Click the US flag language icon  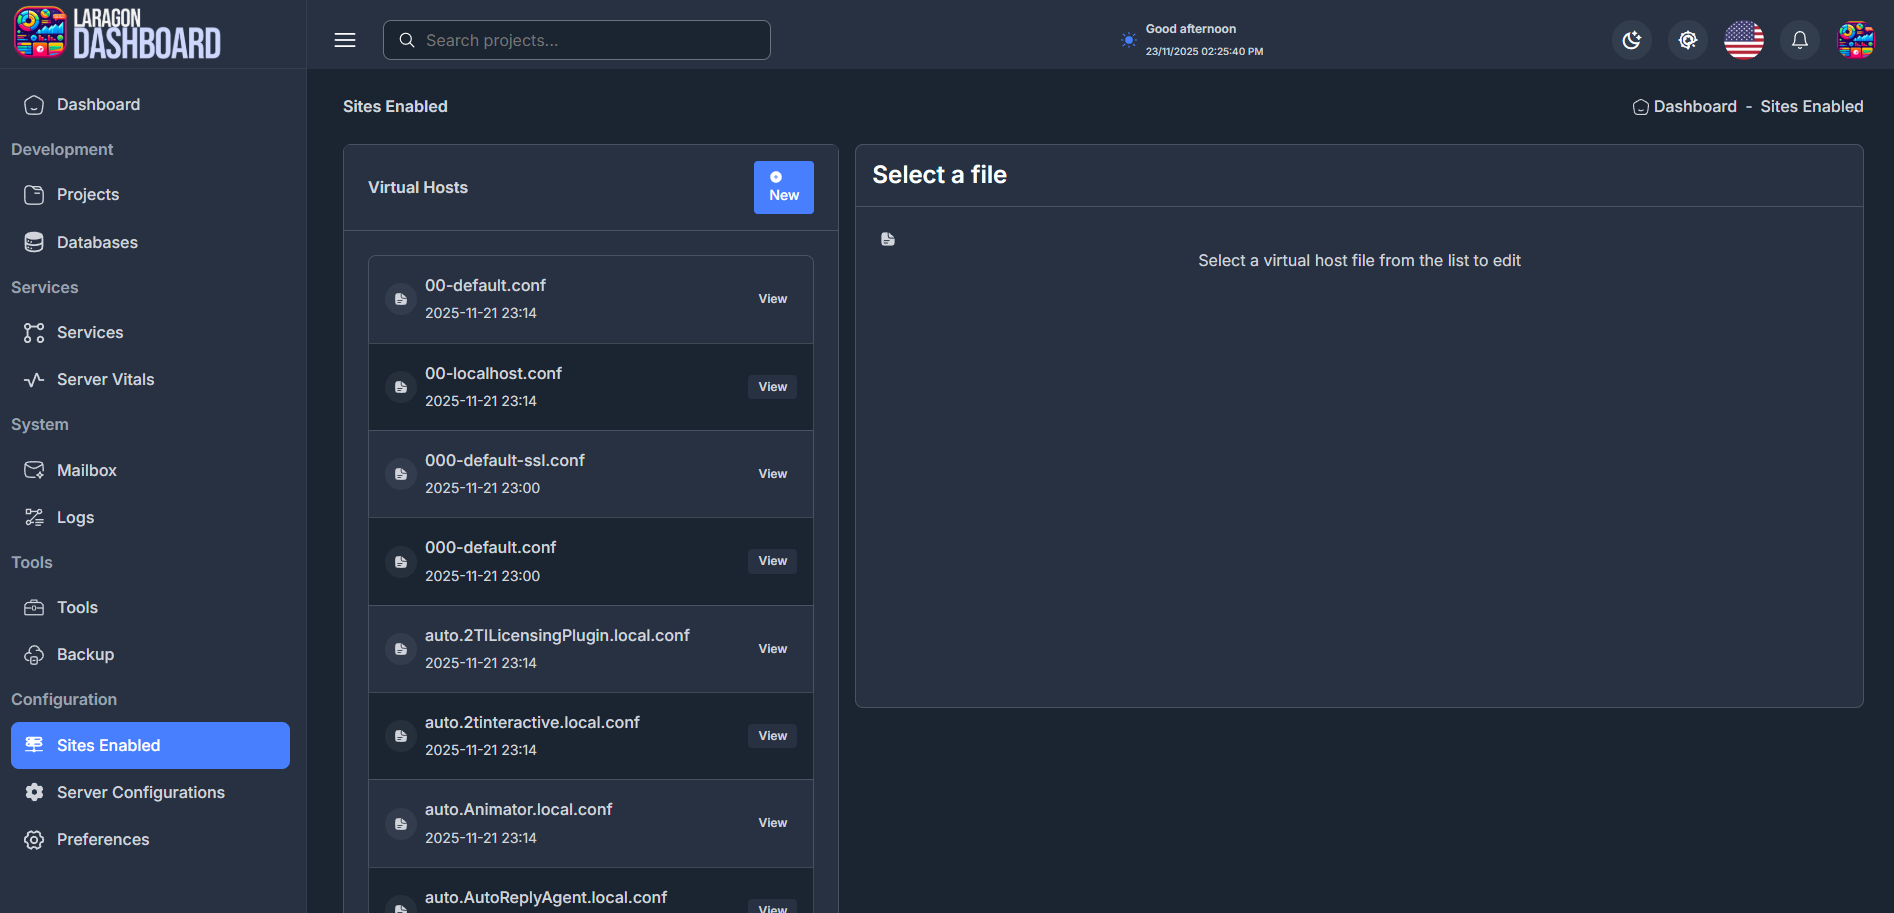[1743, 40]
